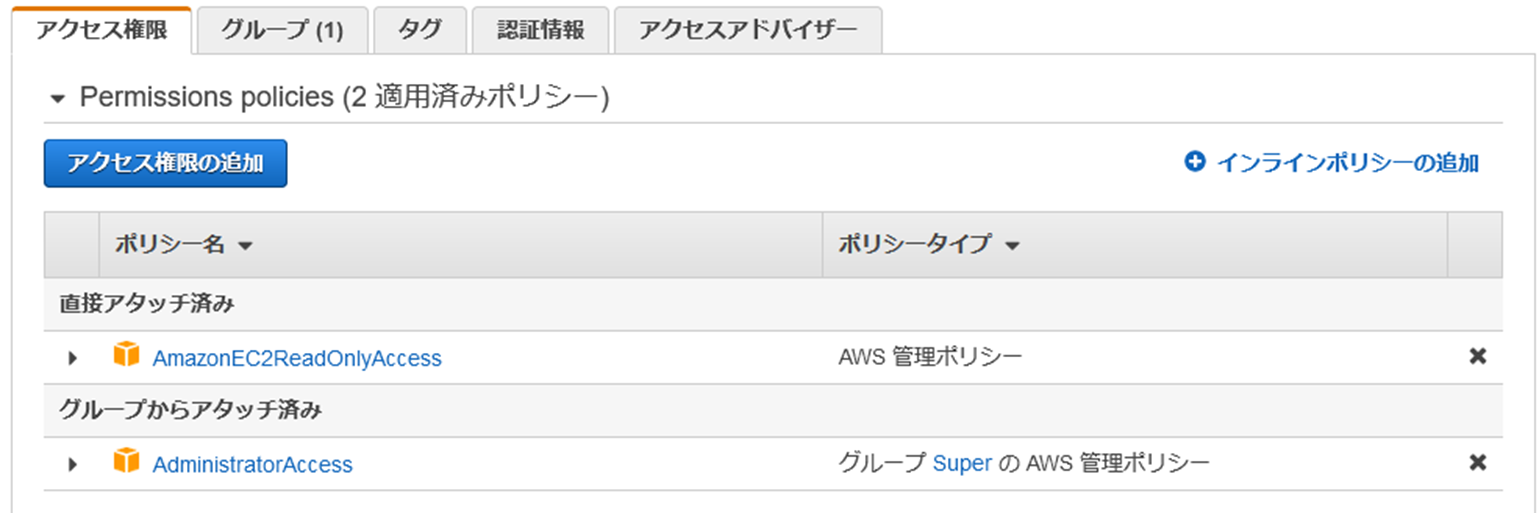Sort by ポリシー名 column arrow
Image resolution: width=1539 pixels, height=513 pixels.
pyautogui.click(x=245, y=246)
